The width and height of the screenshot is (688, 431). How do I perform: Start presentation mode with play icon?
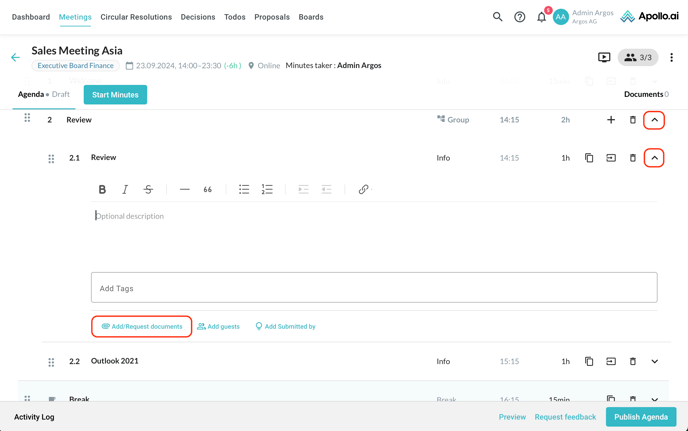604,58
